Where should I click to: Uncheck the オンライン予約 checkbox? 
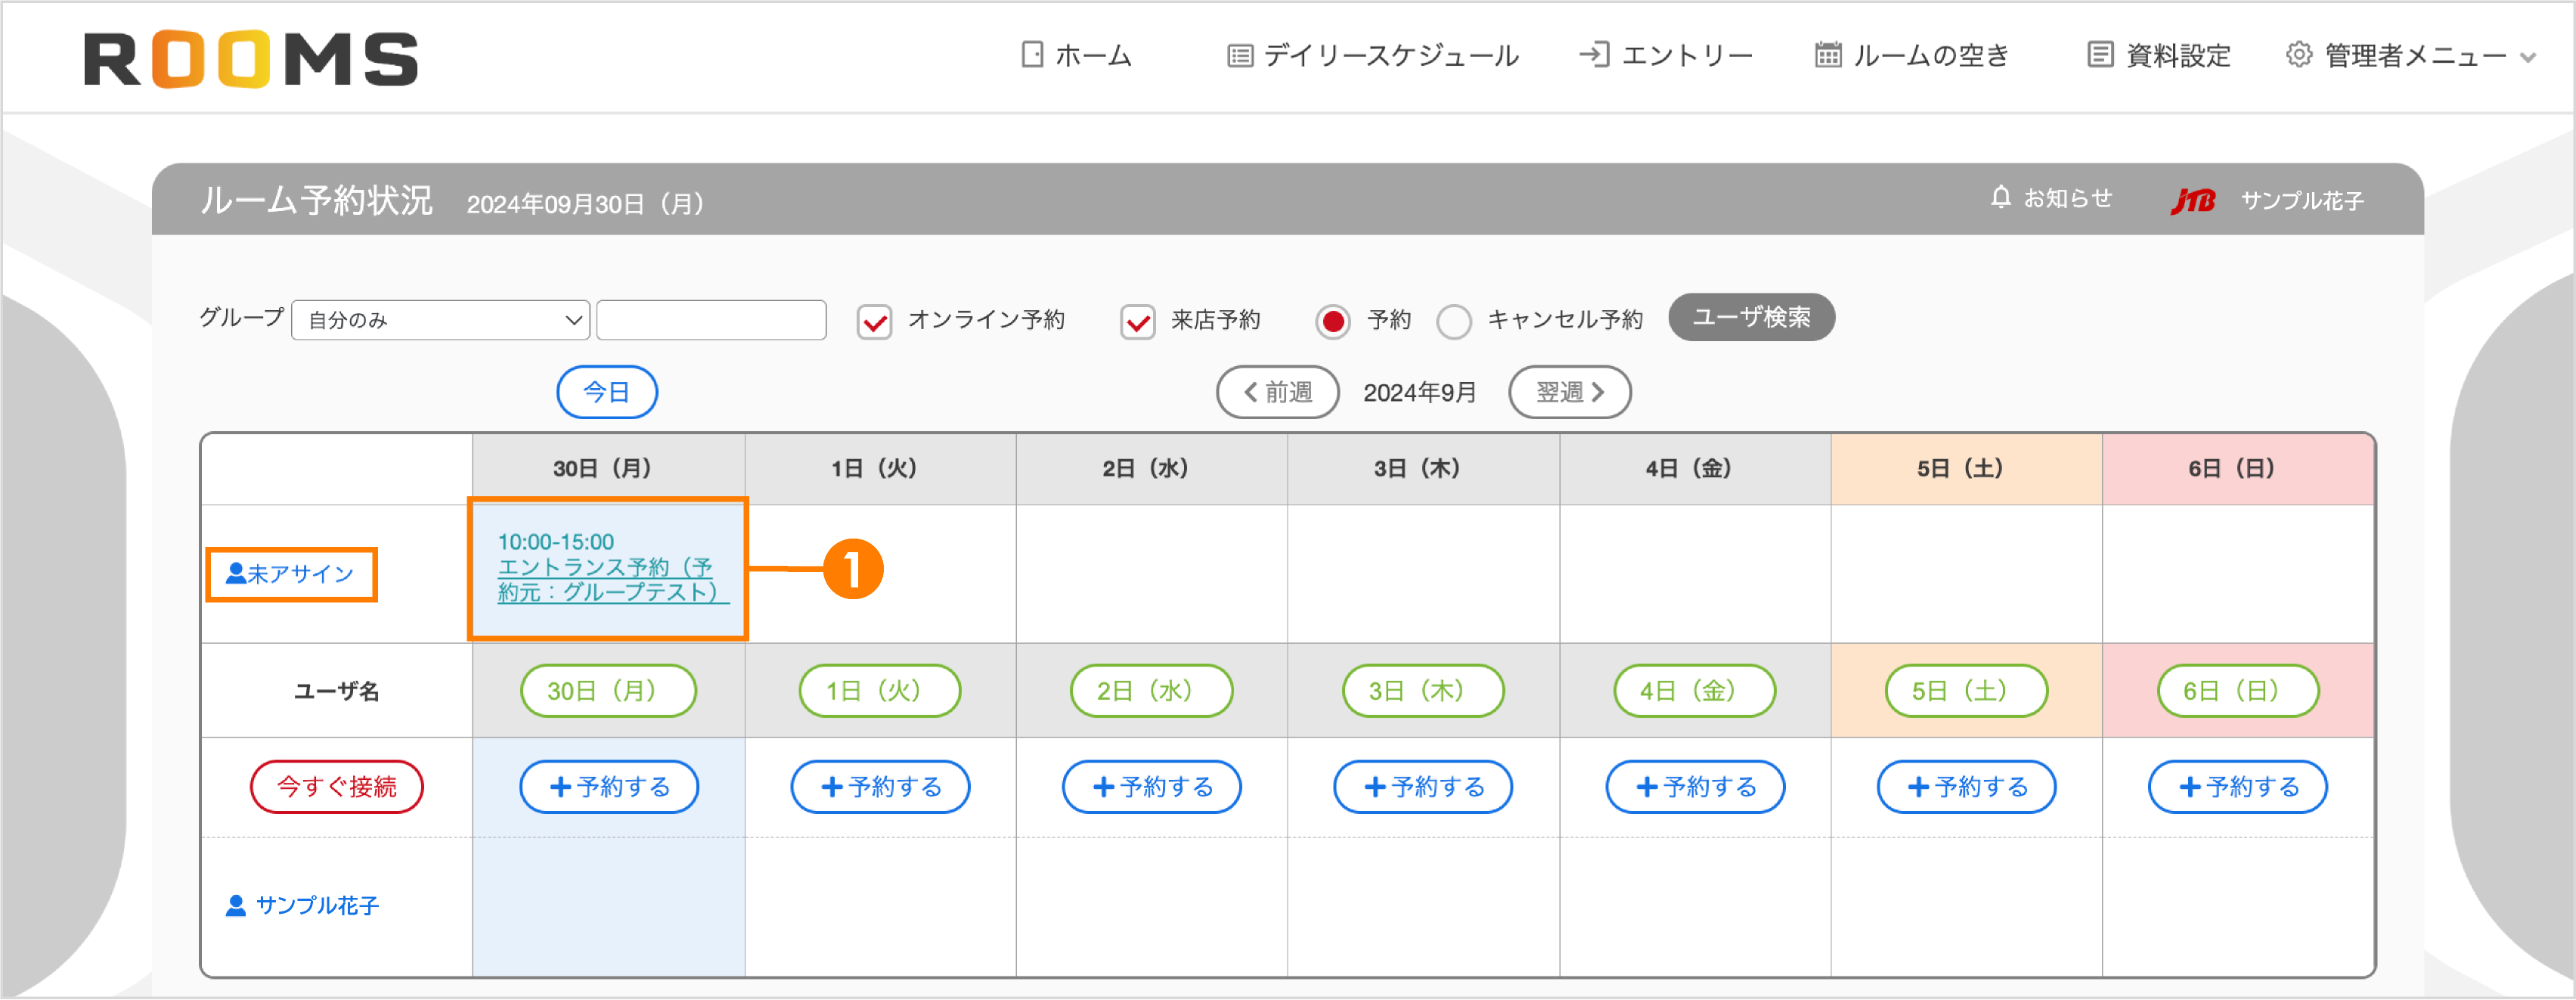[x=874, y=322]
